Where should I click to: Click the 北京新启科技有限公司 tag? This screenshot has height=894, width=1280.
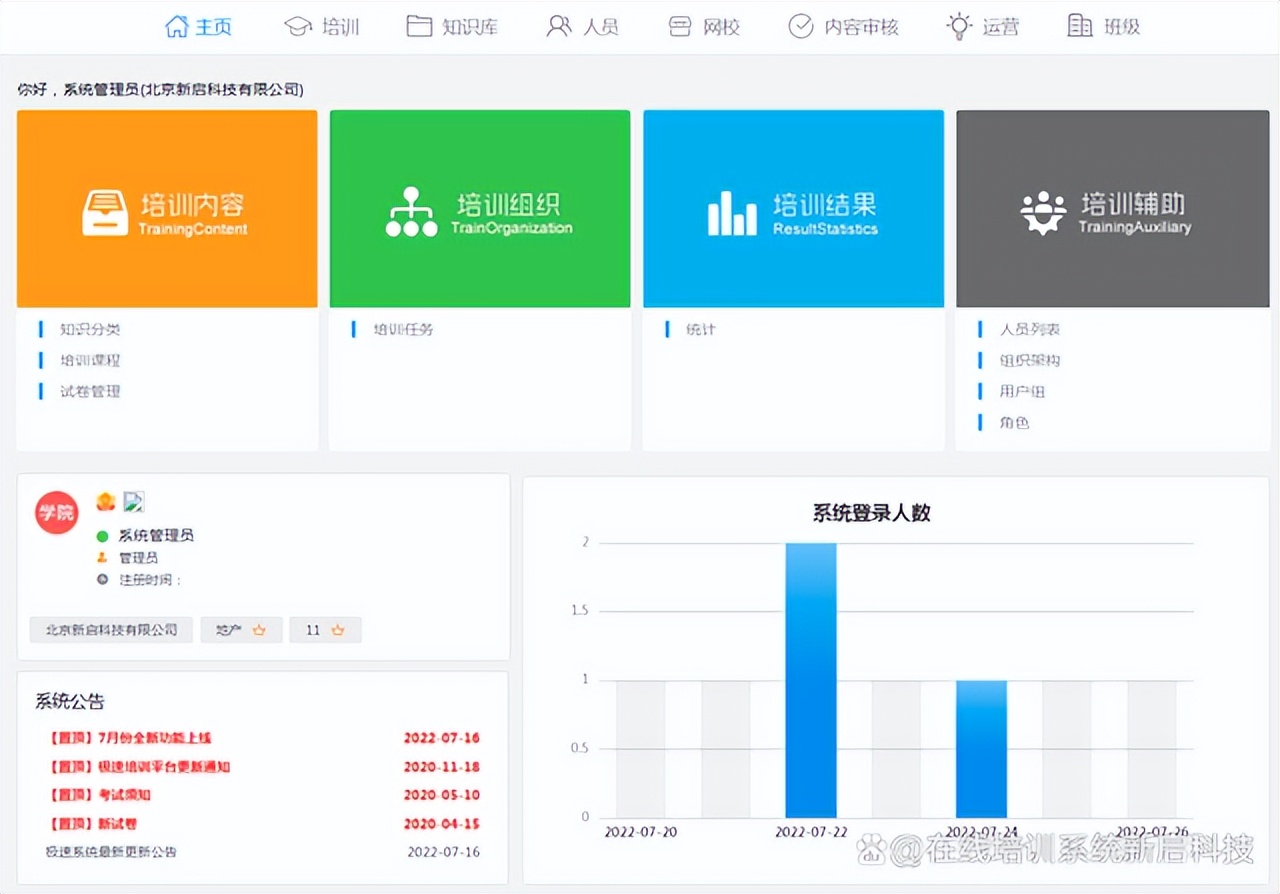point(110,630)
